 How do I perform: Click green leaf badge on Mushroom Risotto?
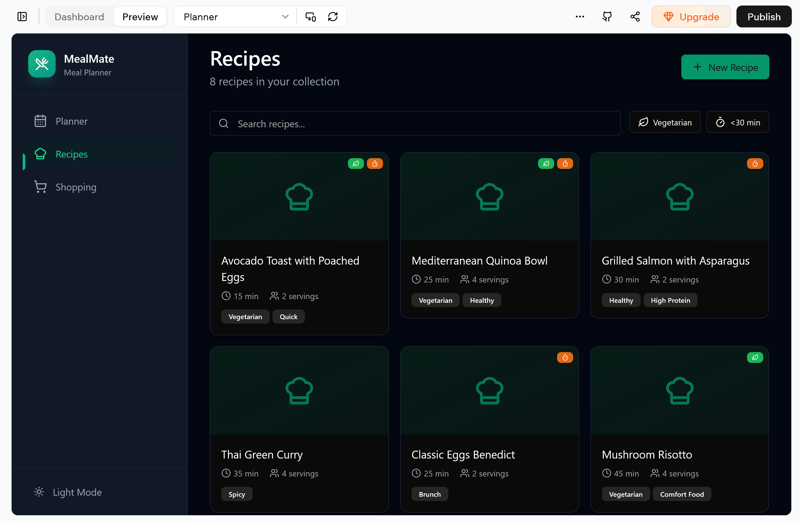755,357
